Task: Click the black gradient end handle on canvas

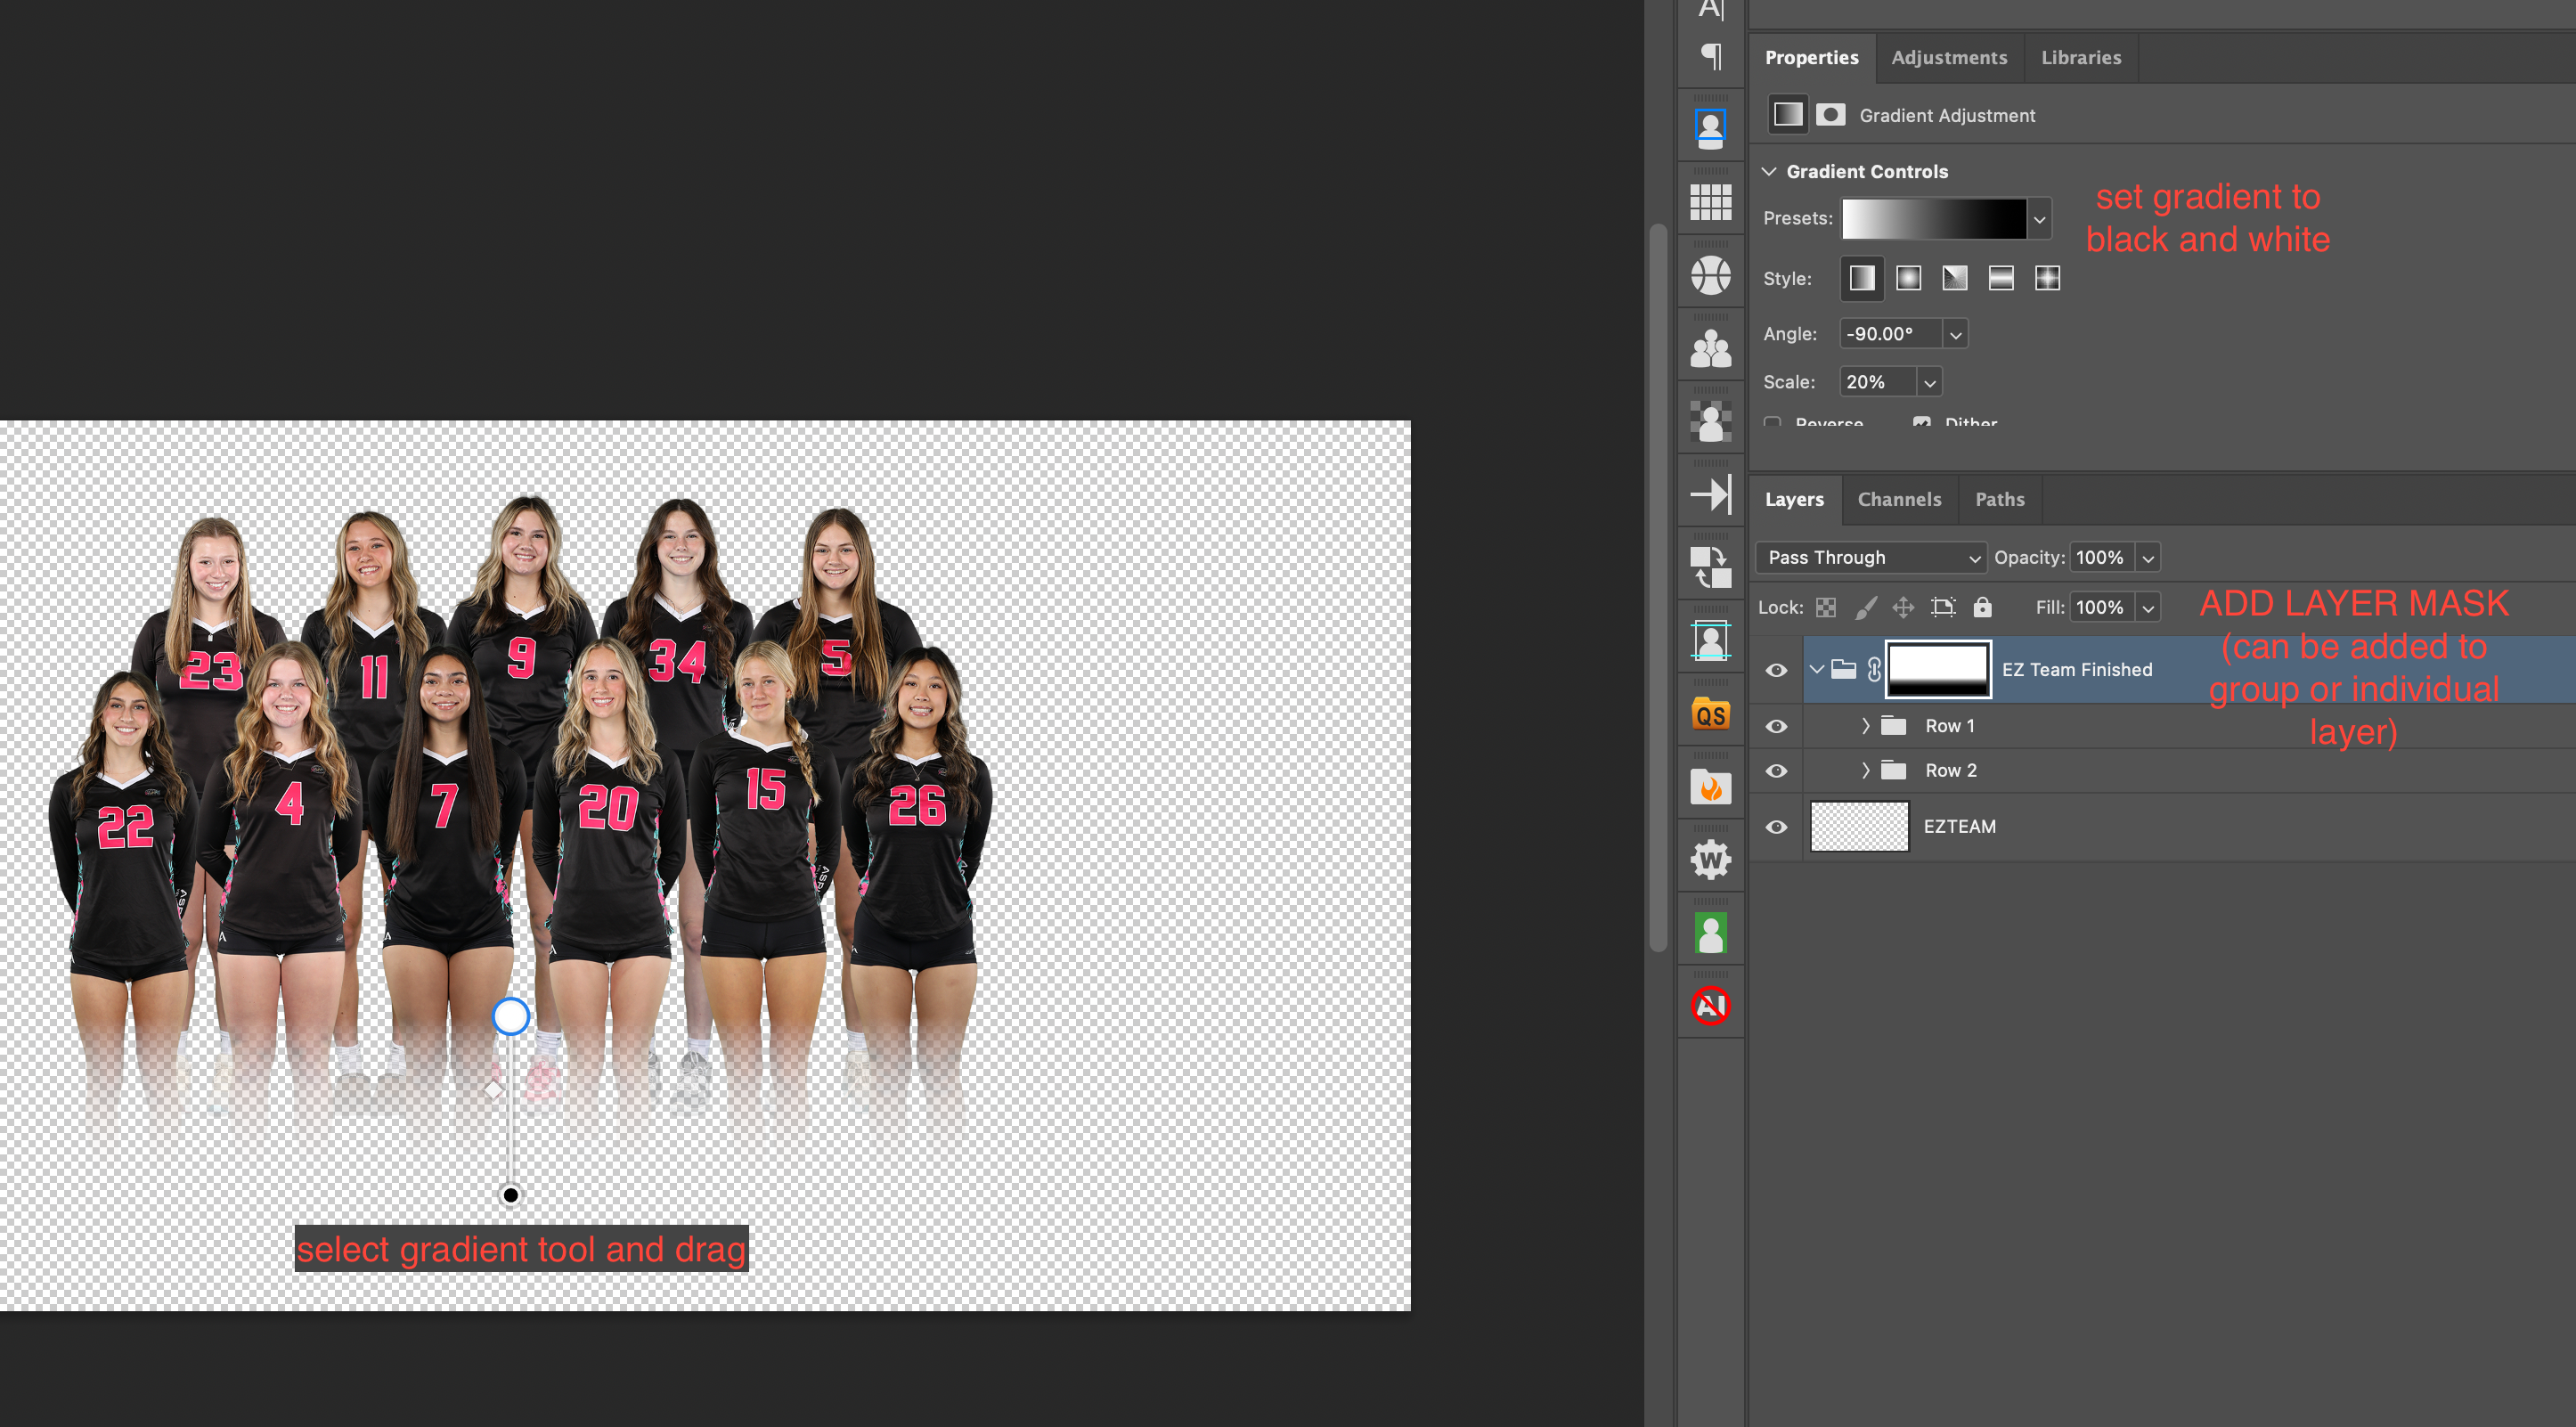Action: (x=511, y=1195)
